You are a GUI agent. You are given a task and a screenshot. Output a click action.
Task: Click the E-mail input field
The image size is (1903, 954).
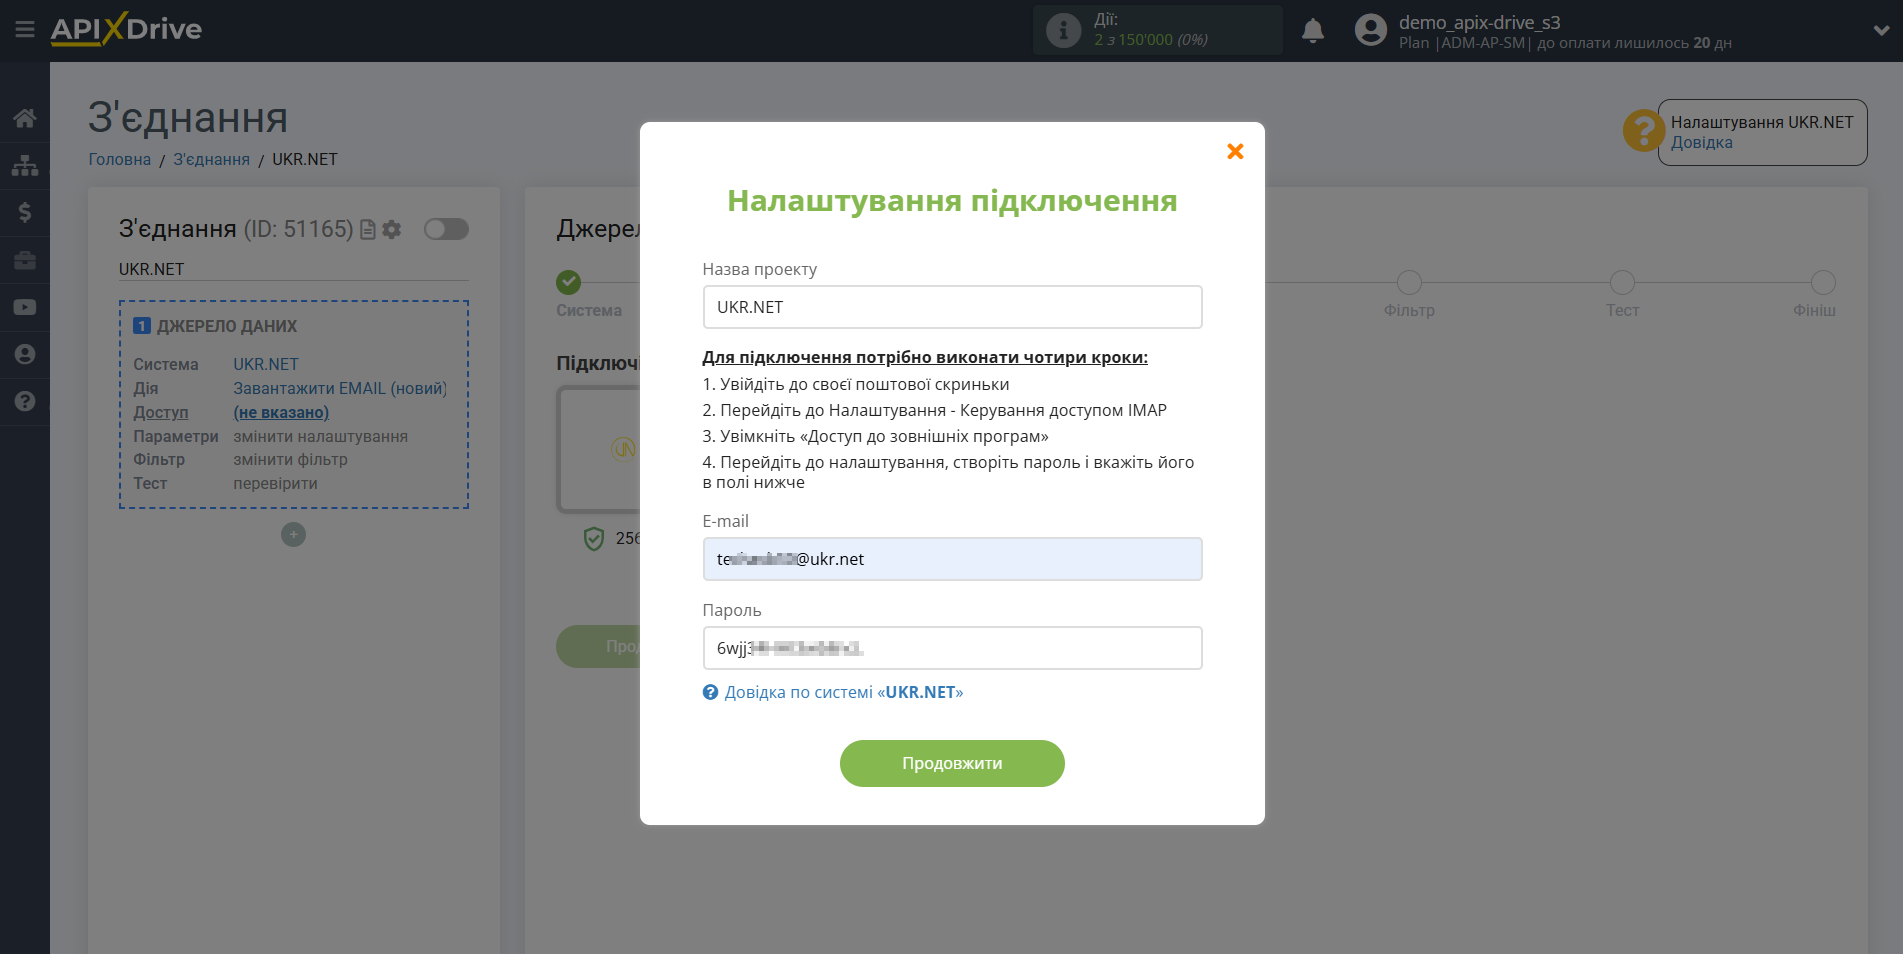click(952, 559)
